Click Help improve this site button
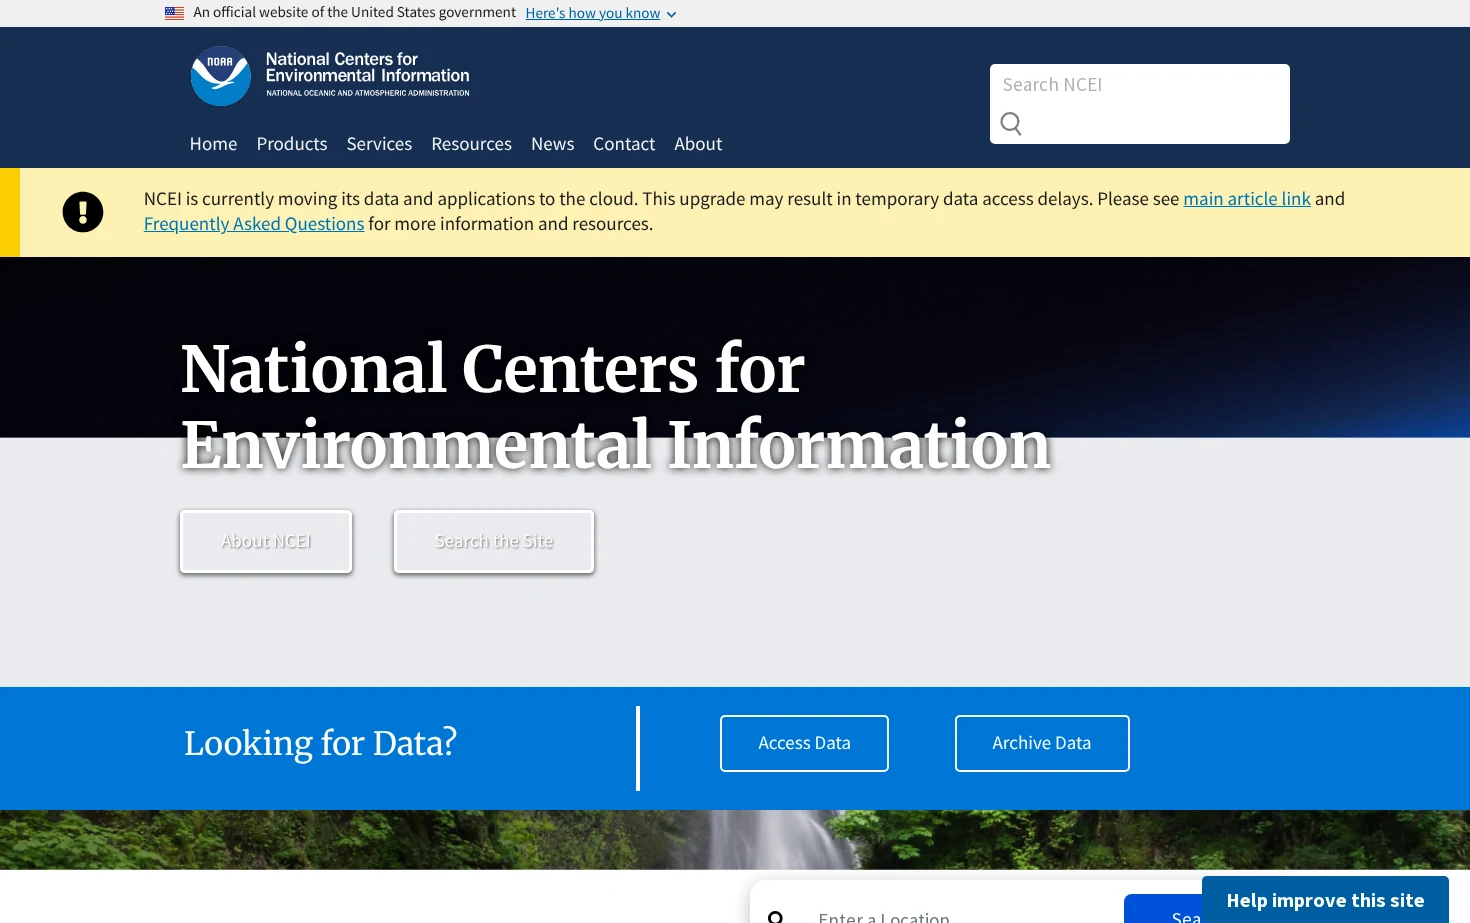 [x=1325, y=900]
